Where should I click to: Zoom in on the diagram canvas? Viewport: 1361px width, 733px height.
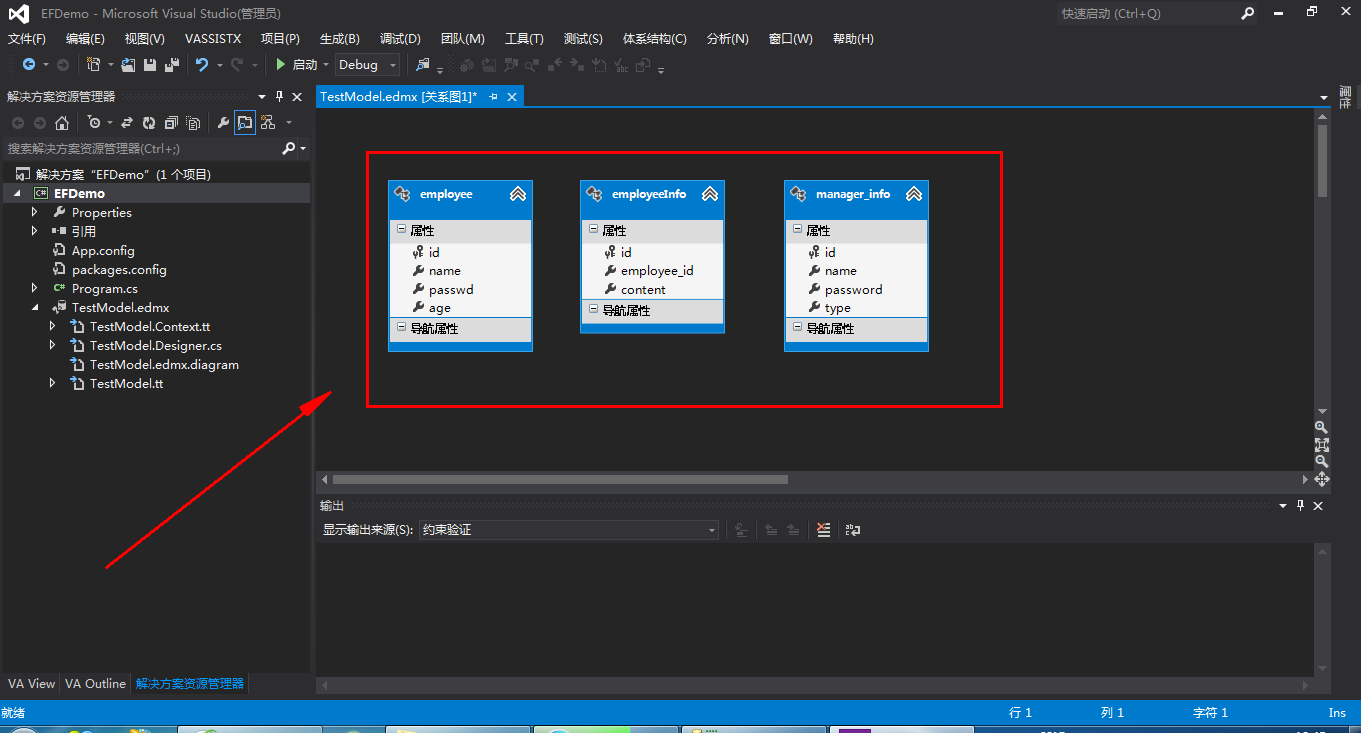[x=1322, y=428]
